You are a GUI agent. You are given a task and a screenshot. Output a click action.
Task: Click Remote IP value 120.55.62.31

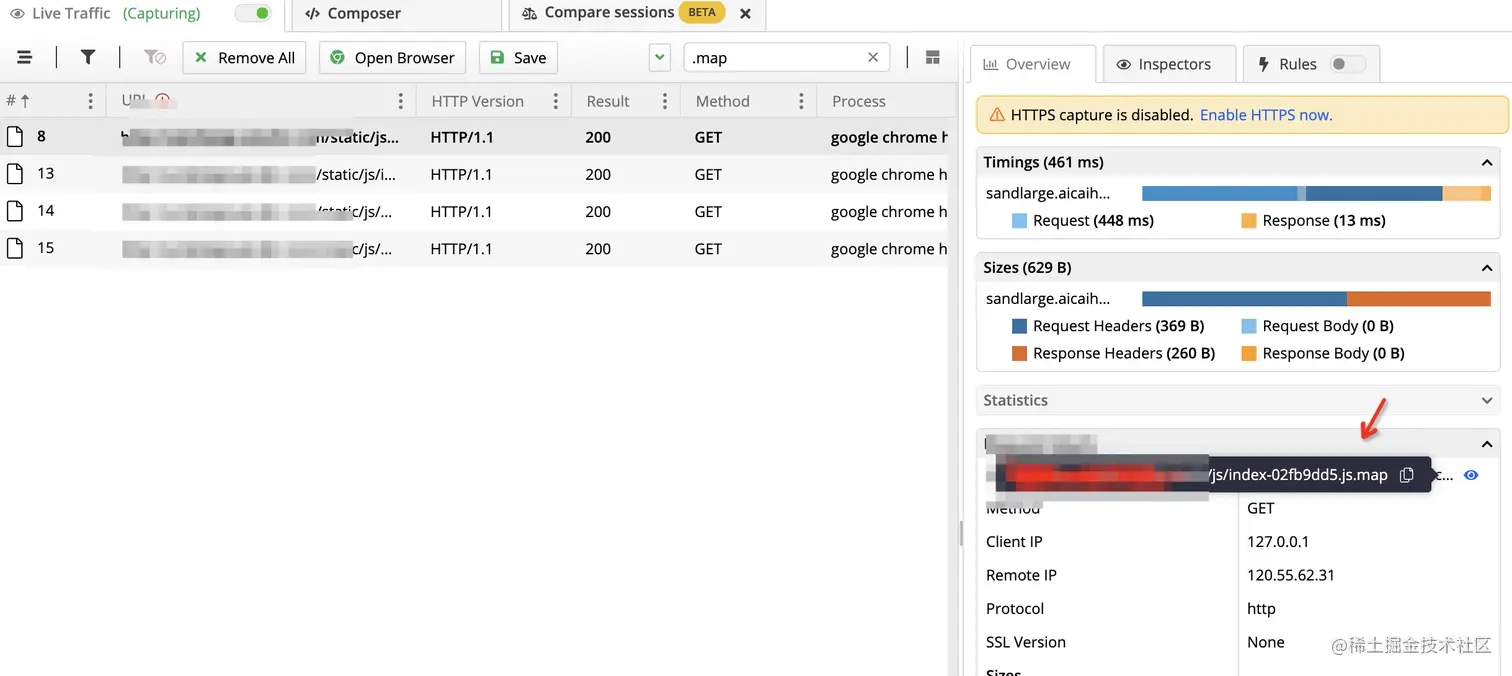pos(1291,575)
